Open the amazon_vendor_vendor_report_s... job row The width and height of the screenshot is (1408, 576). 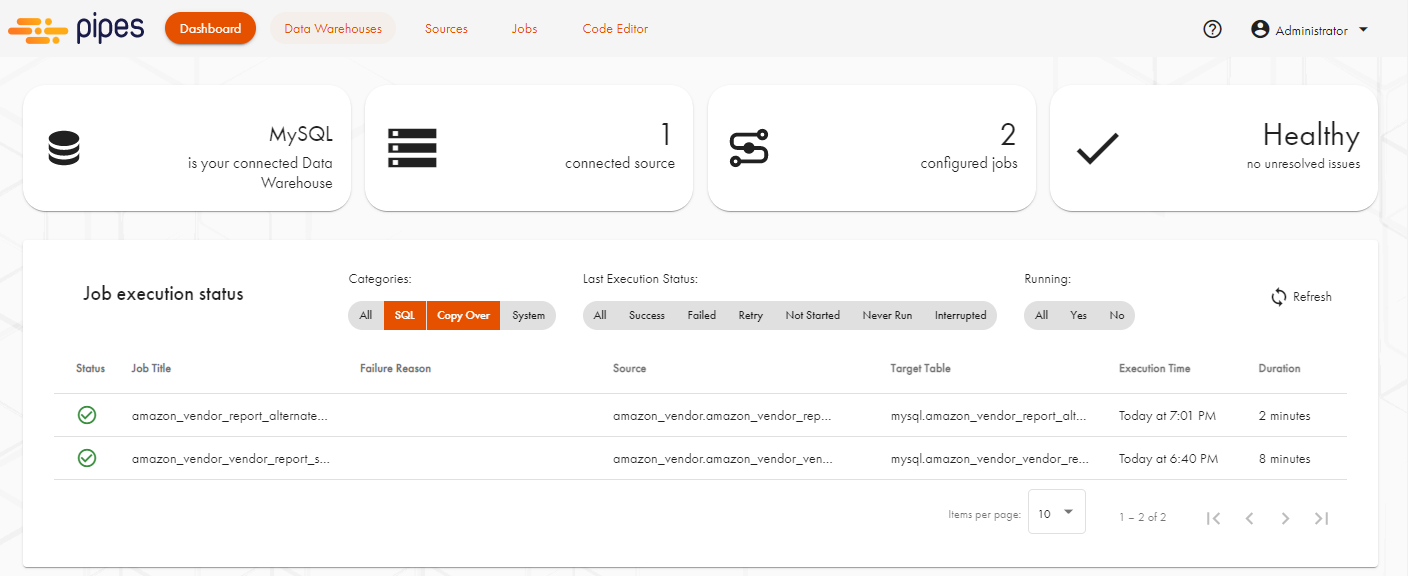pyautogui.click(x=230, y=459)
